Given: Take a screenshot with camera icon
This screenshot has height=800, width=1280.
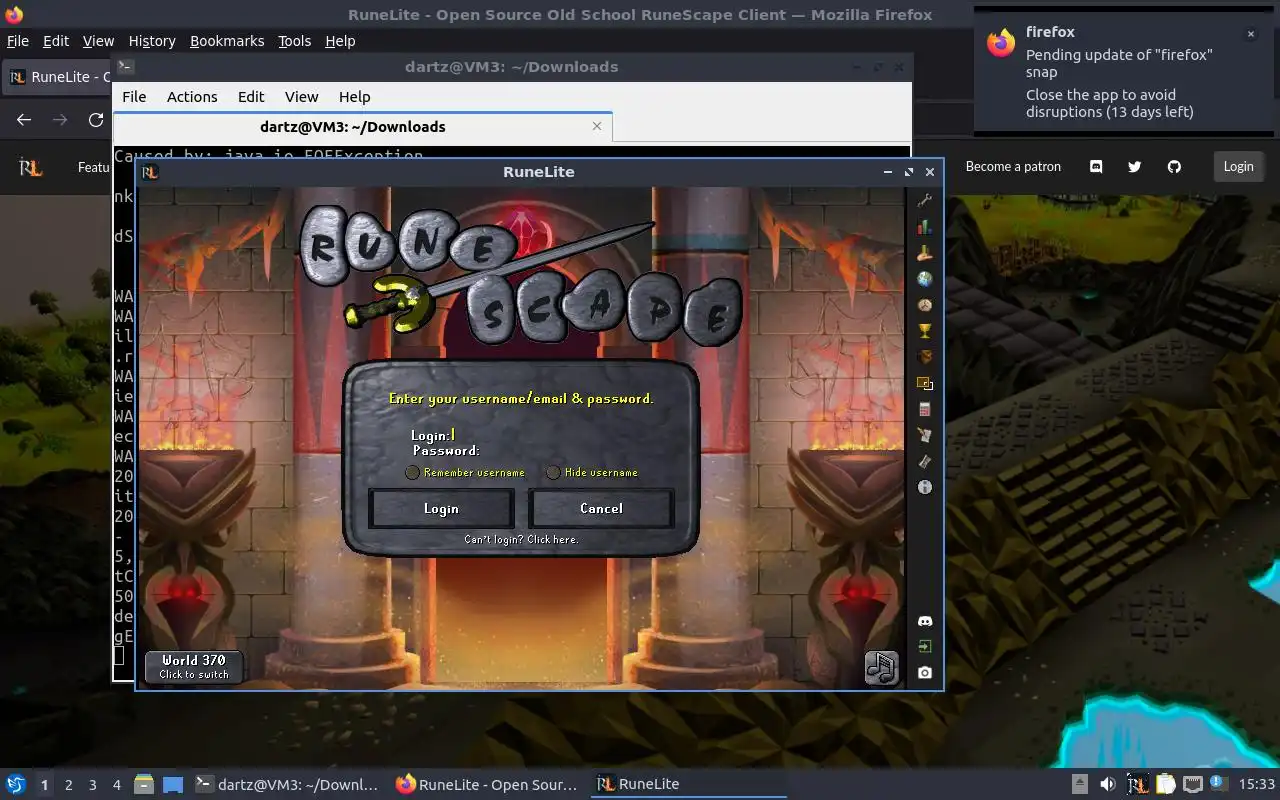Looking at the screenshot, I should click(925, 673).
